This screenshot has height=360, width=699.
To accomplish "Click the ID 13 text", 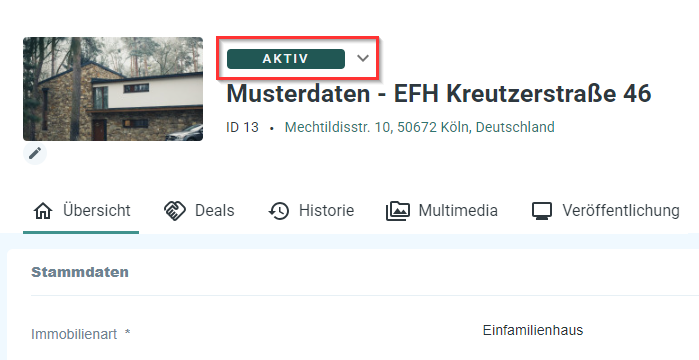I will click(x=242, y=127).
